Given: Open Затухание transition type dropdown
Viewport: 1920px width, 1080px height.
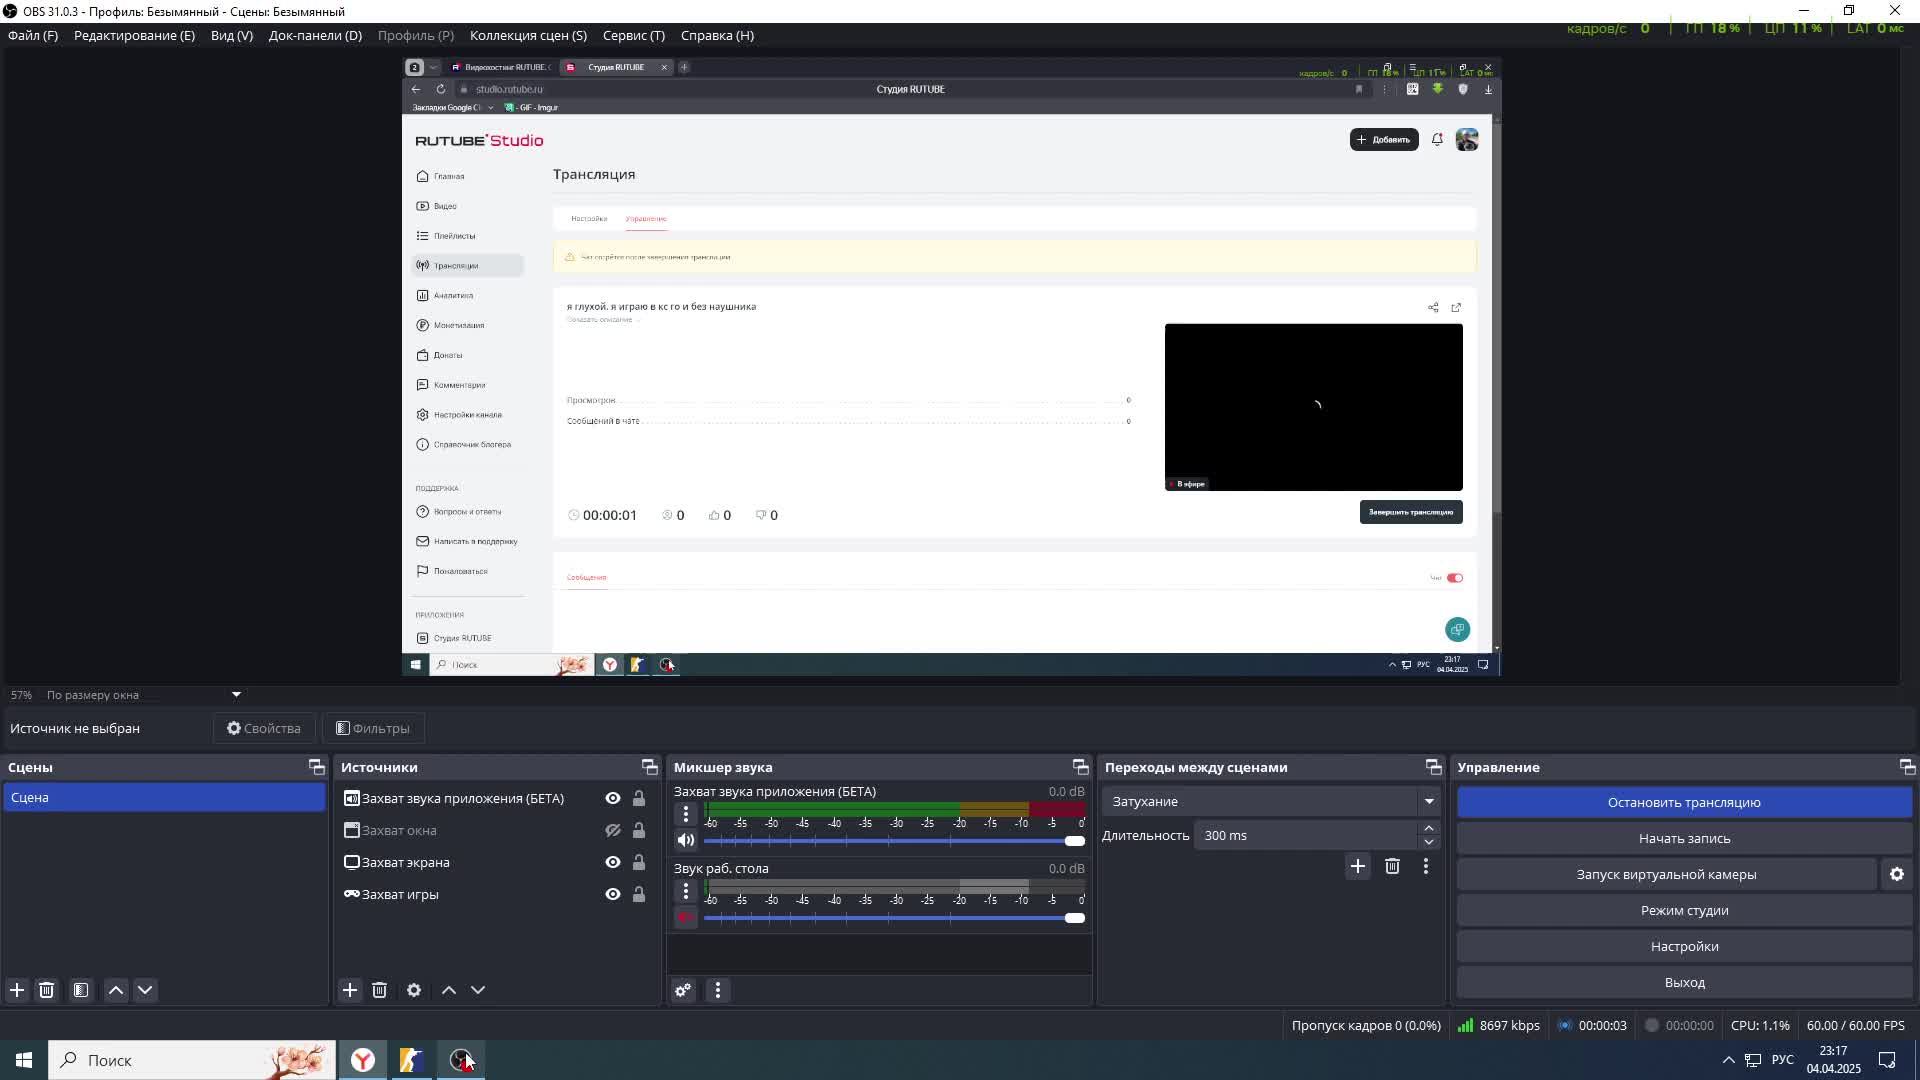Looking at the screenshot, I should [x=1271, y=801].
